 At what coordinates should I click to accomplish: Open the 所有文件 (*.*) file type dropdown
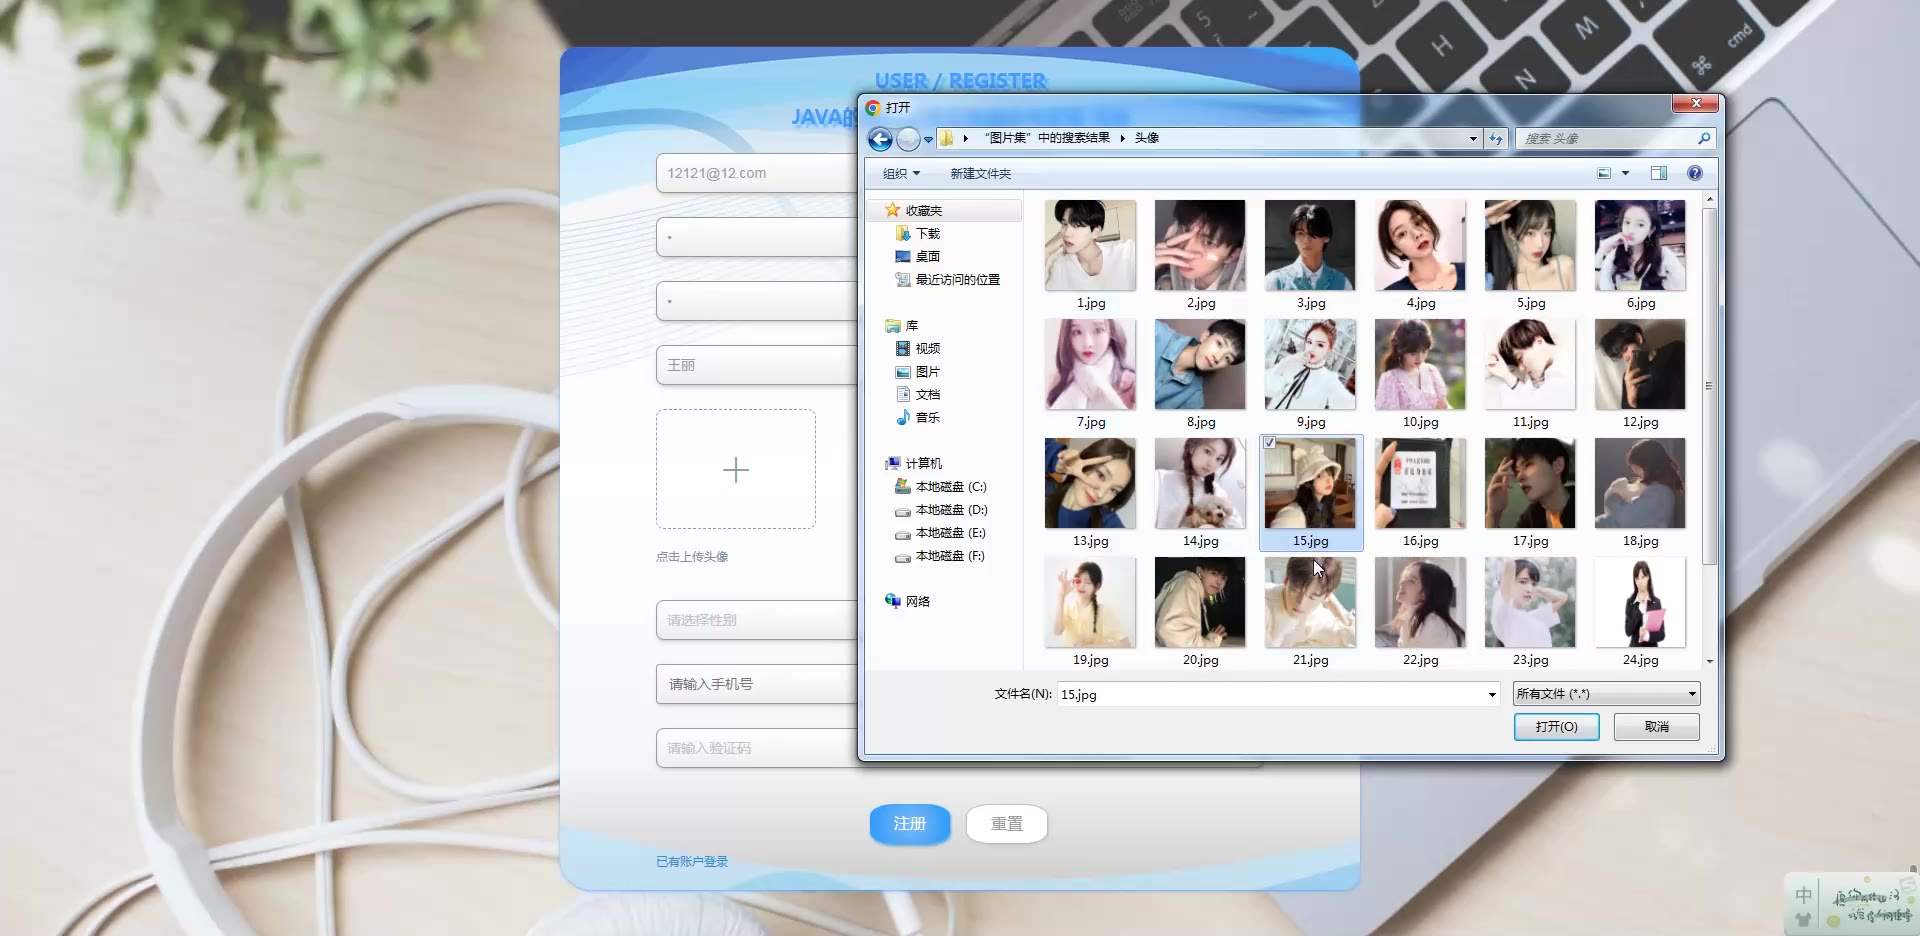[1606, 694]
